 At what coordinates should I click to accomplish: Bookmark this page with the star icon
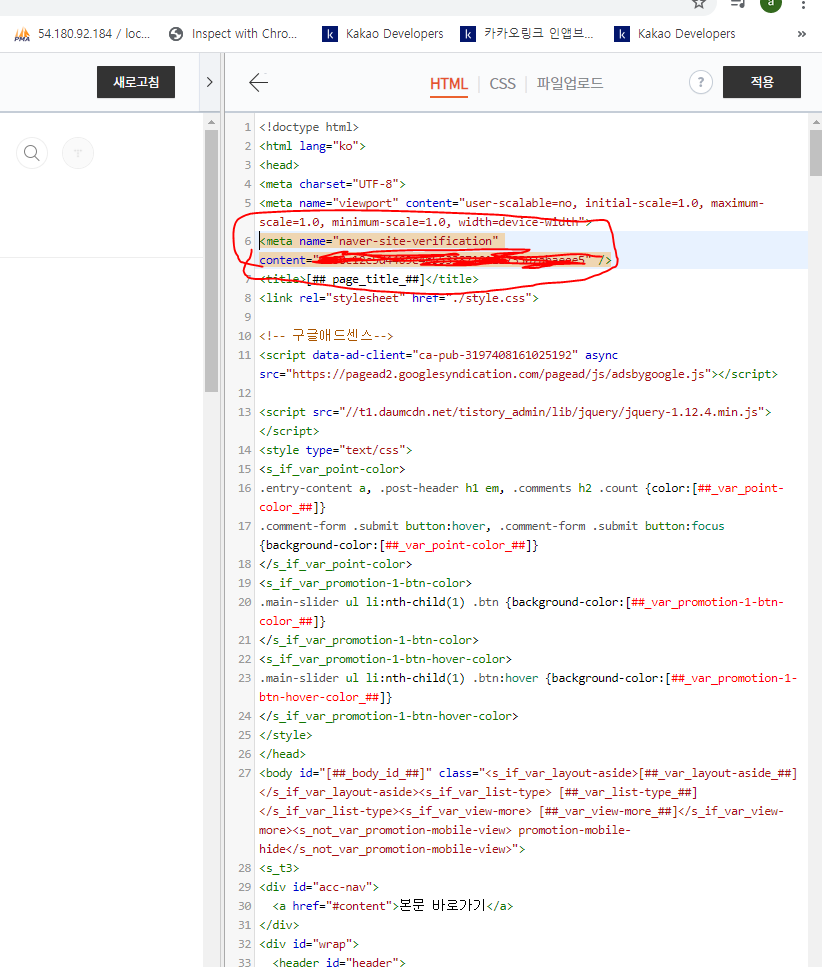(699, 4)
